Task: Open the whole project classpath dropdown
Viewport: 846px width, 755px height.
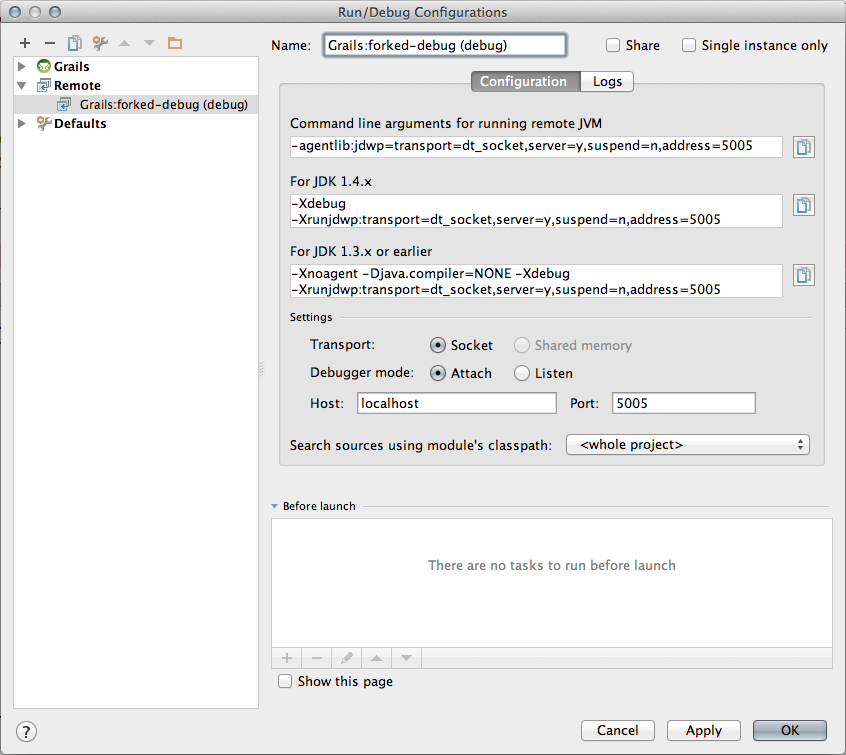Action: [687, 444]
